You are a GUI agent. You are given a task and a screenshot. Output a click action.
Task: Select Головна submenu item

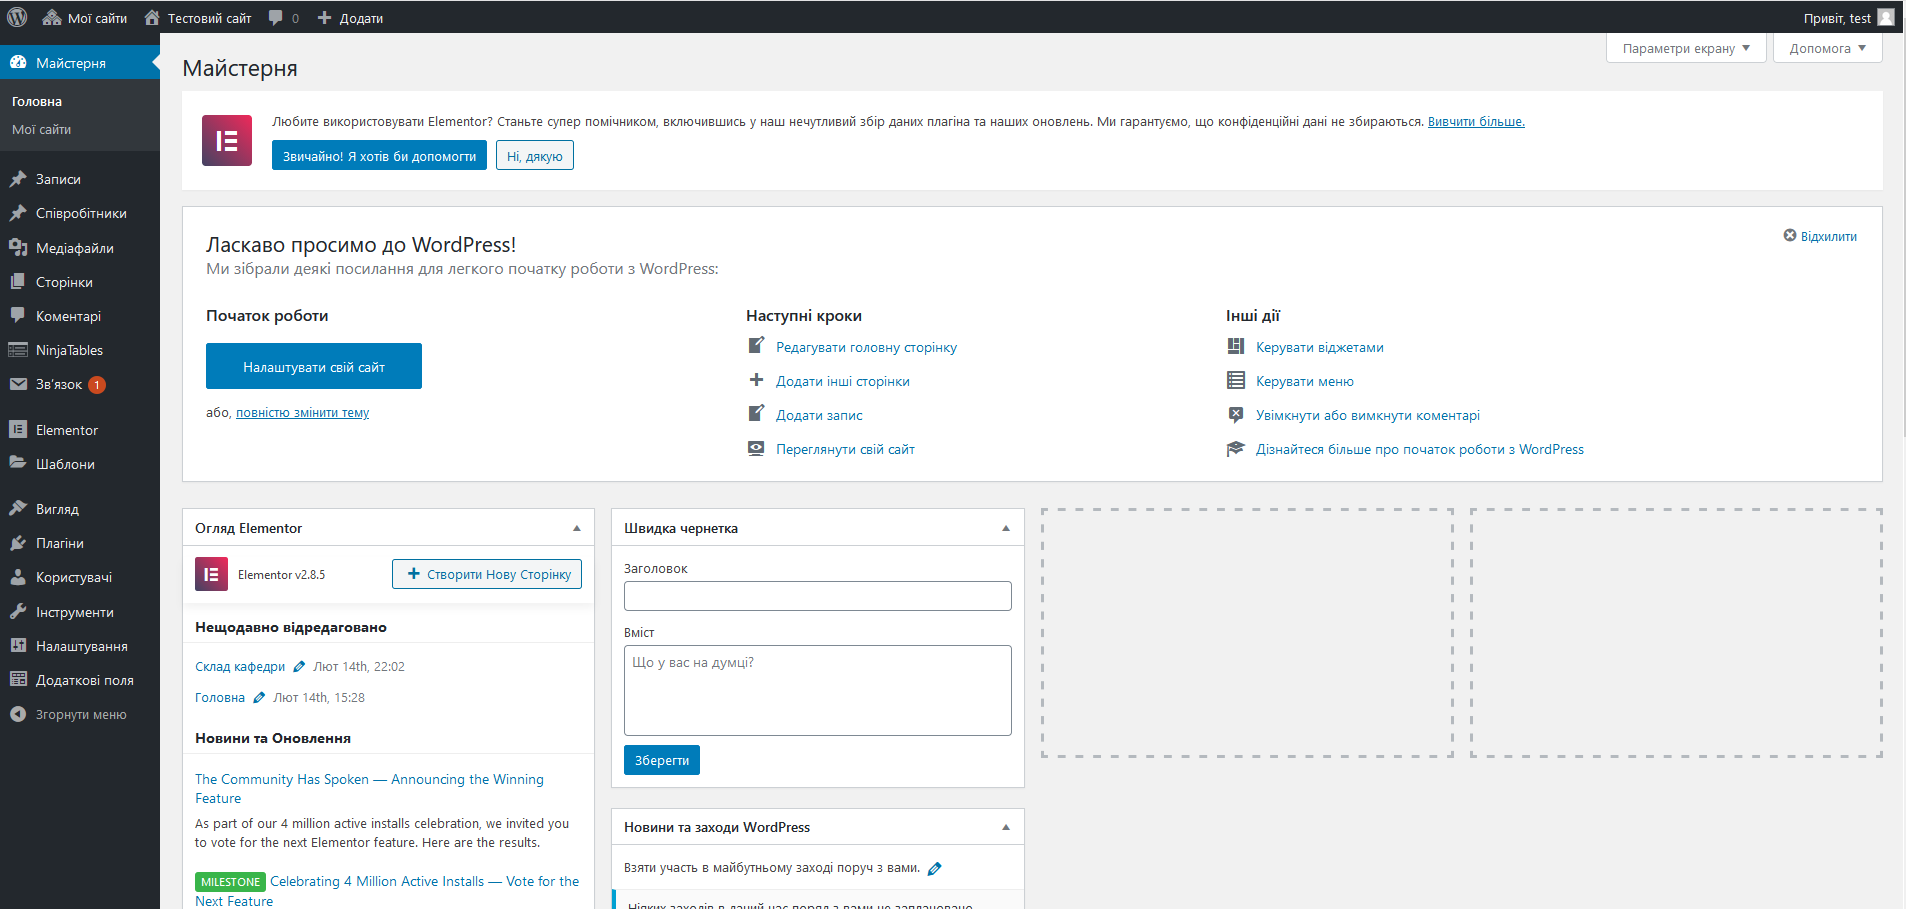pos(37,101)
